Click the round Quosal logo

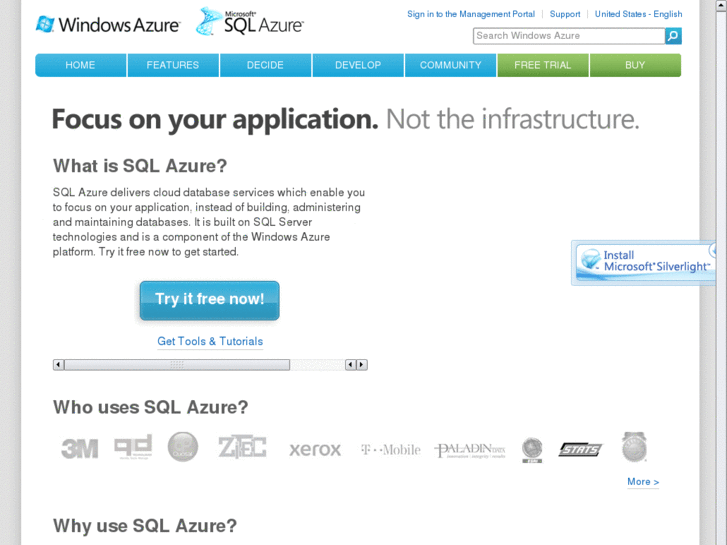click(183, 447)
